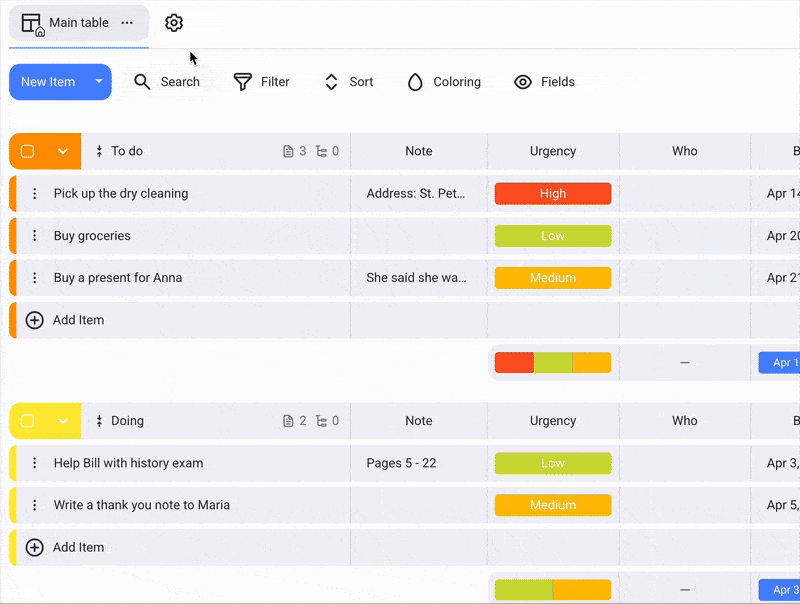Click the Search magnifier icon
Screen dimensions: 800x604
coord(143,82)
